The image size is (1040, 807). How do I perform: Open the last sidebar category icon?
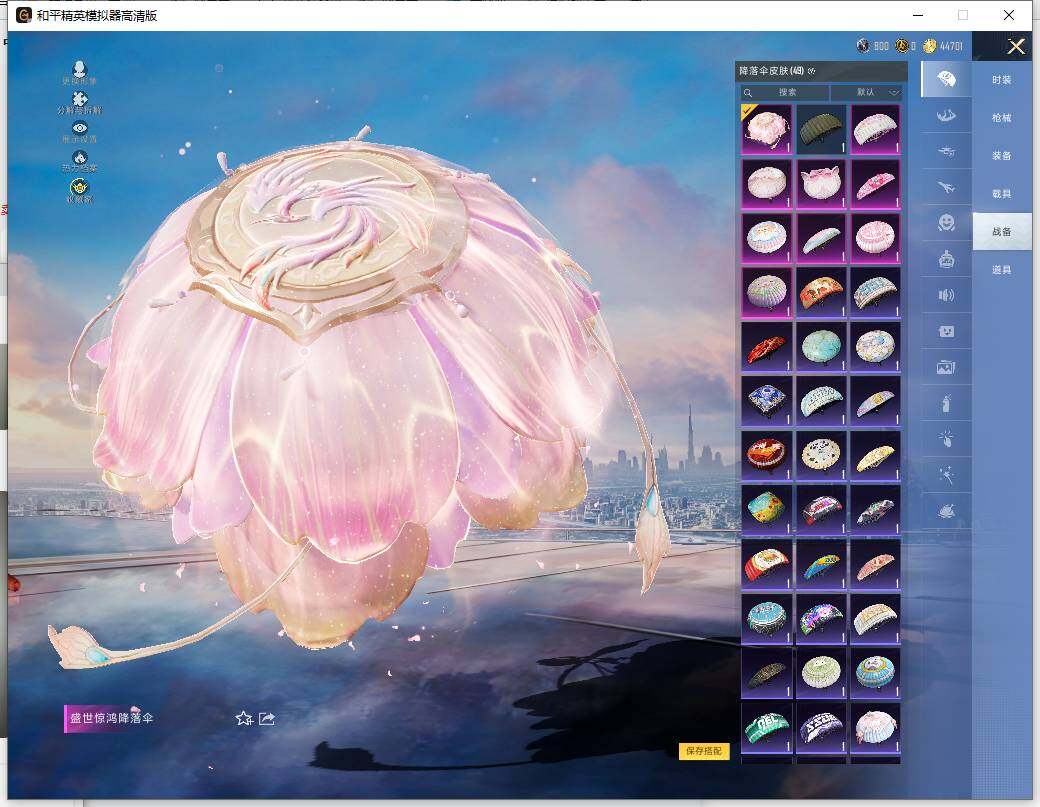[946, 510]
